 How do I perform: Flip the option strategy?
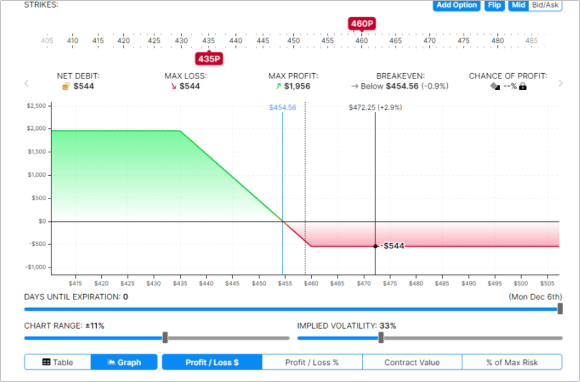494,5
